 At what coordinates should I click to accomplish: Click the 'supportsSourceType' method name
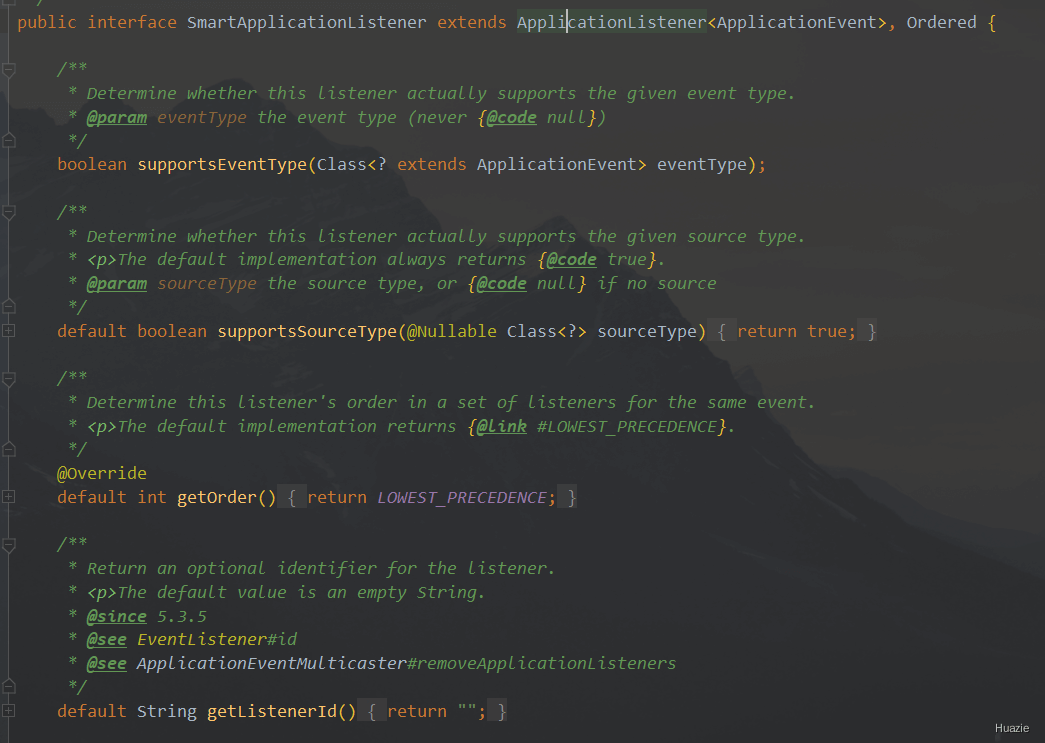click(307, 331)
